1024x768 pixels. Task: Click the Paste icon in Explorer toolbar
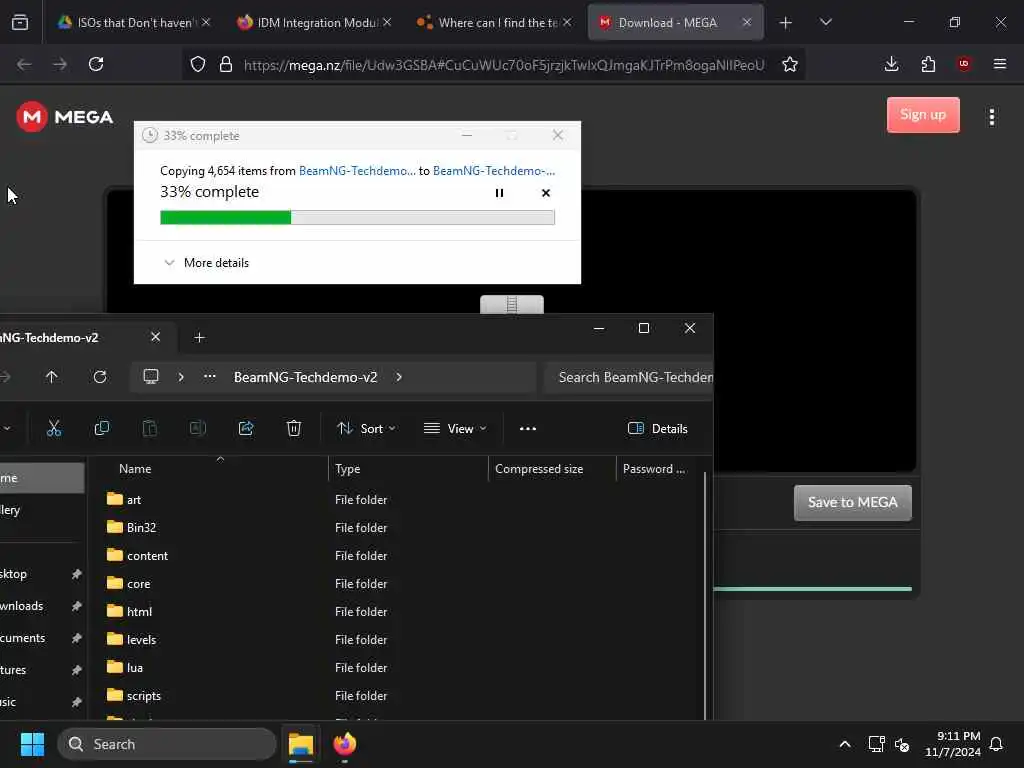[x=150, y=428]
